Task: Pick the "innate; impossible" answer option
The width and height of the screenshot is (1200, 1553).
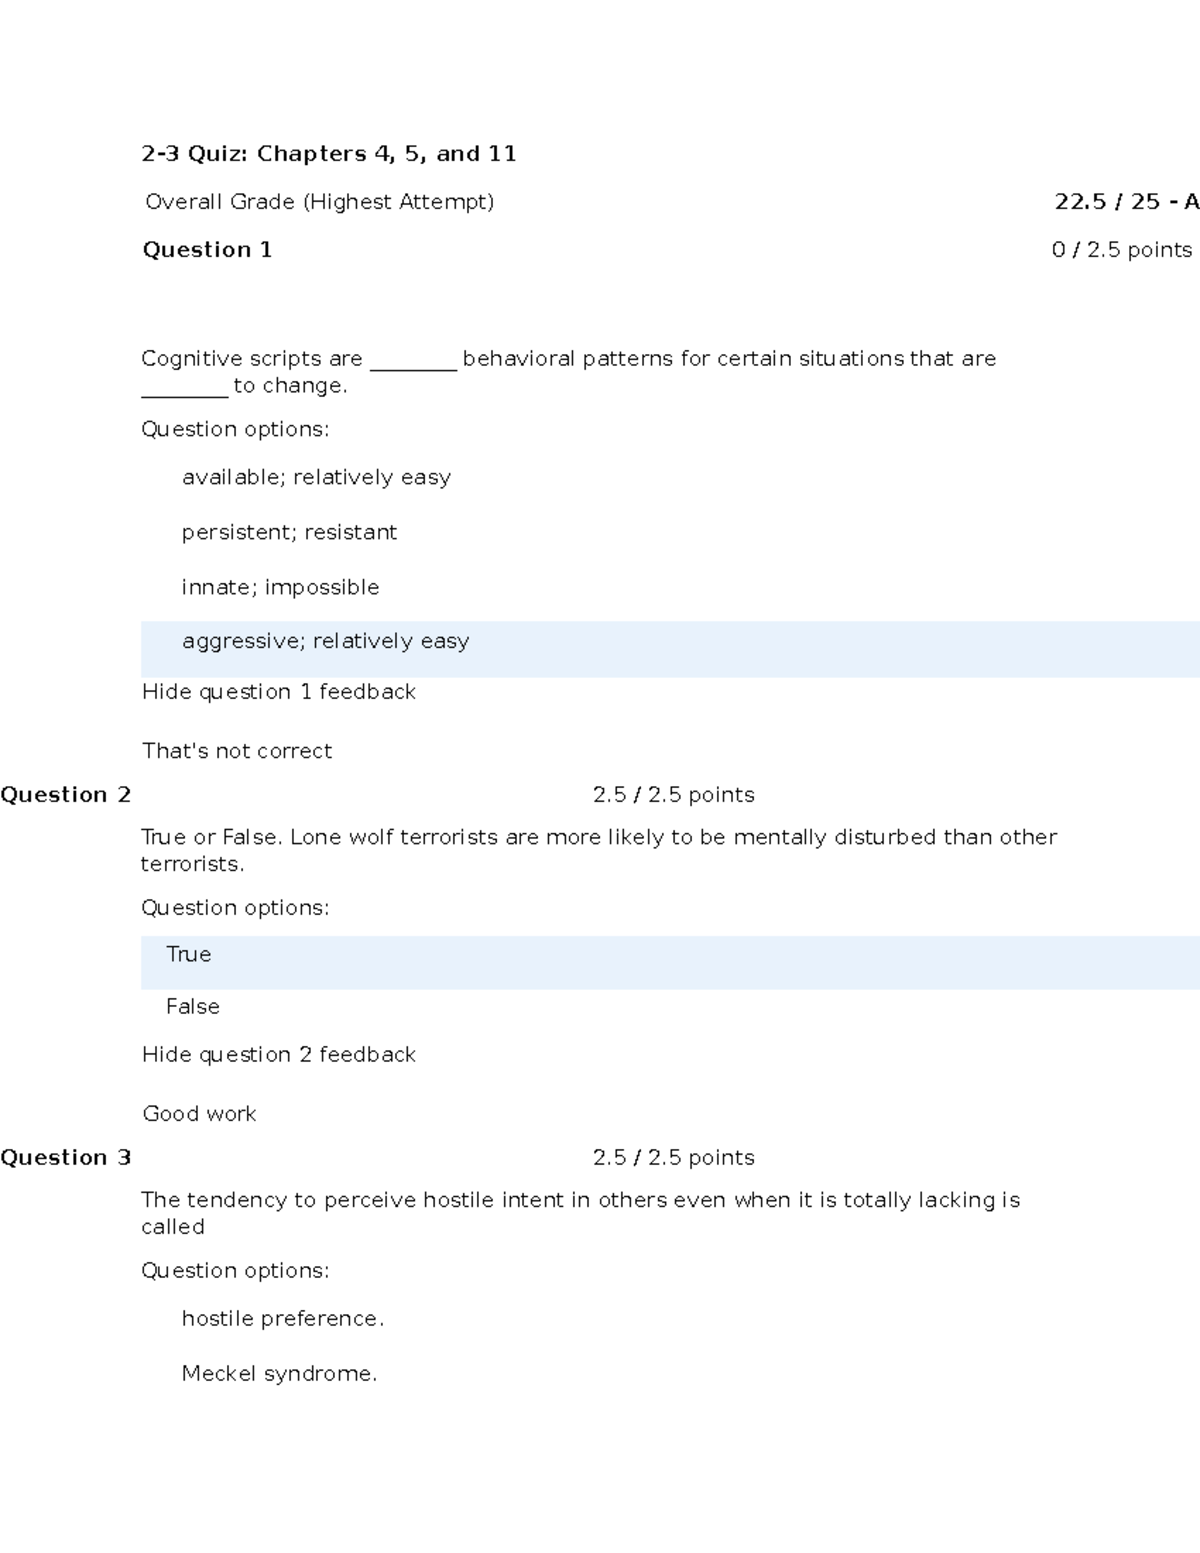Action: (x=280, y=588)
